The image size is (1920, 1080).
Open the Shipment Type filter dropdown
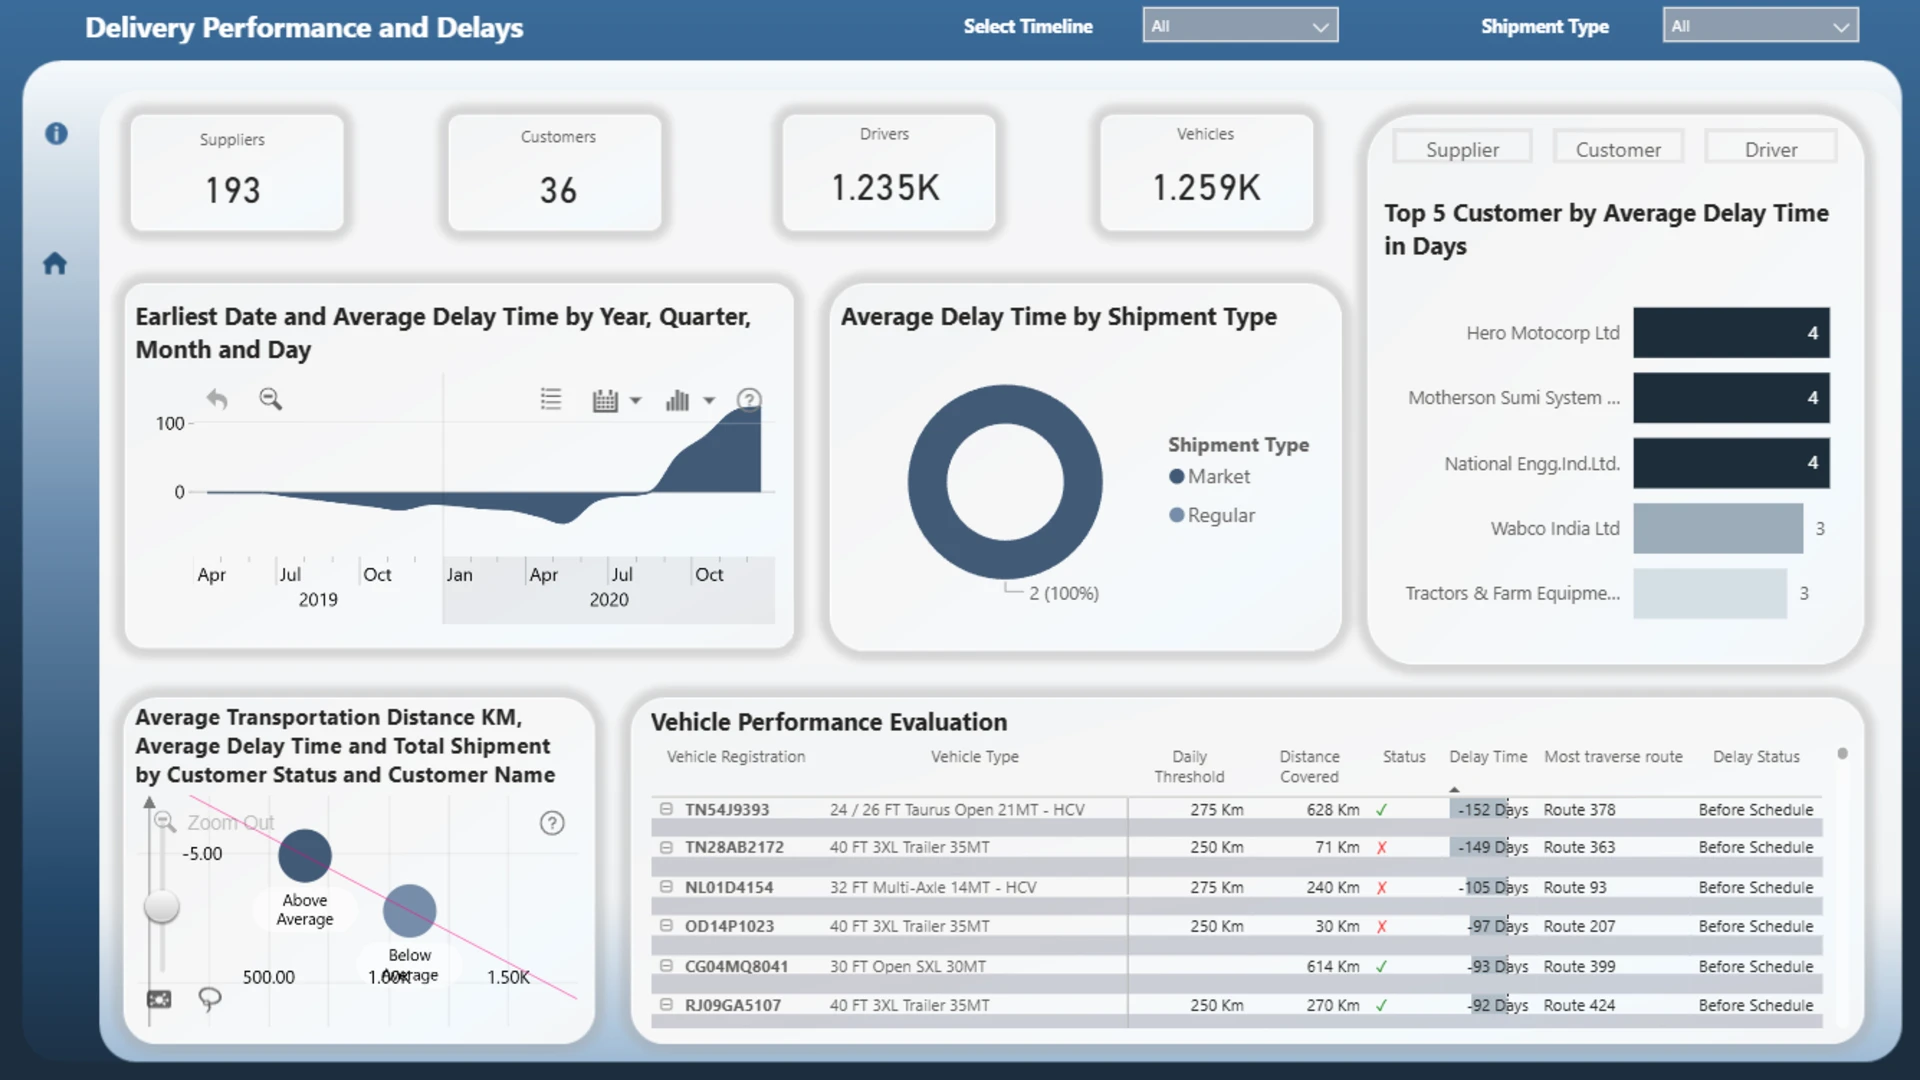tap(1759, 26)
